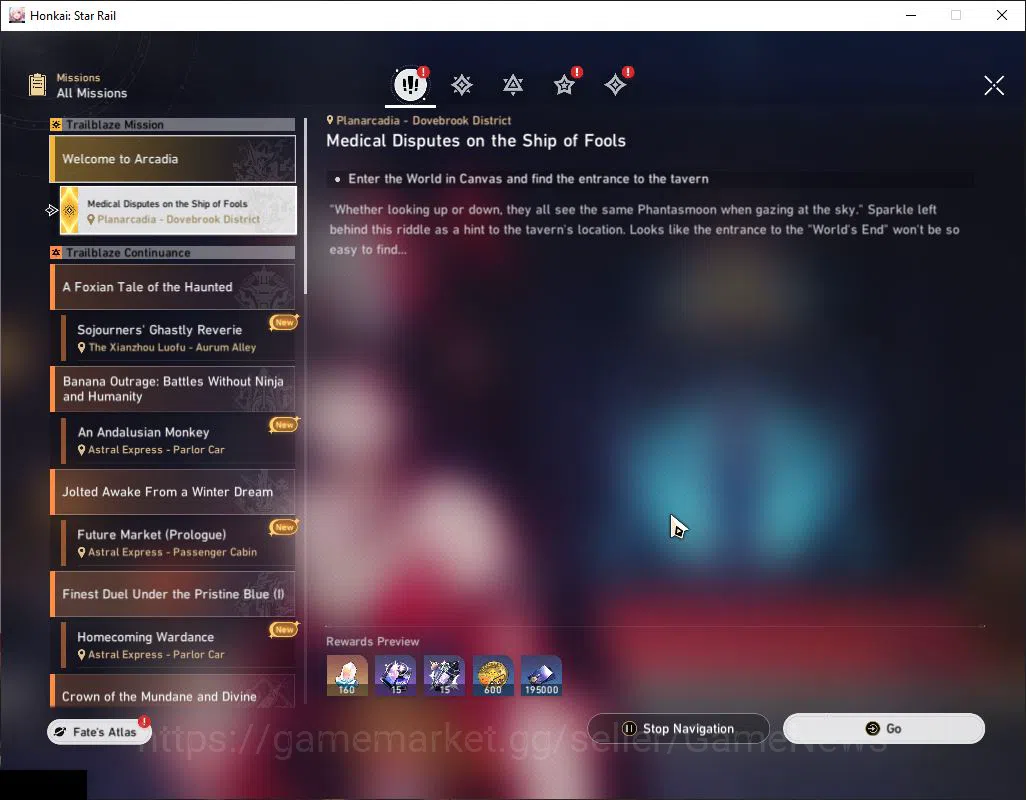View the 160 Stellar Jade reward icon
This screenshot has height=800, width=1026.
tap(347, 676)
